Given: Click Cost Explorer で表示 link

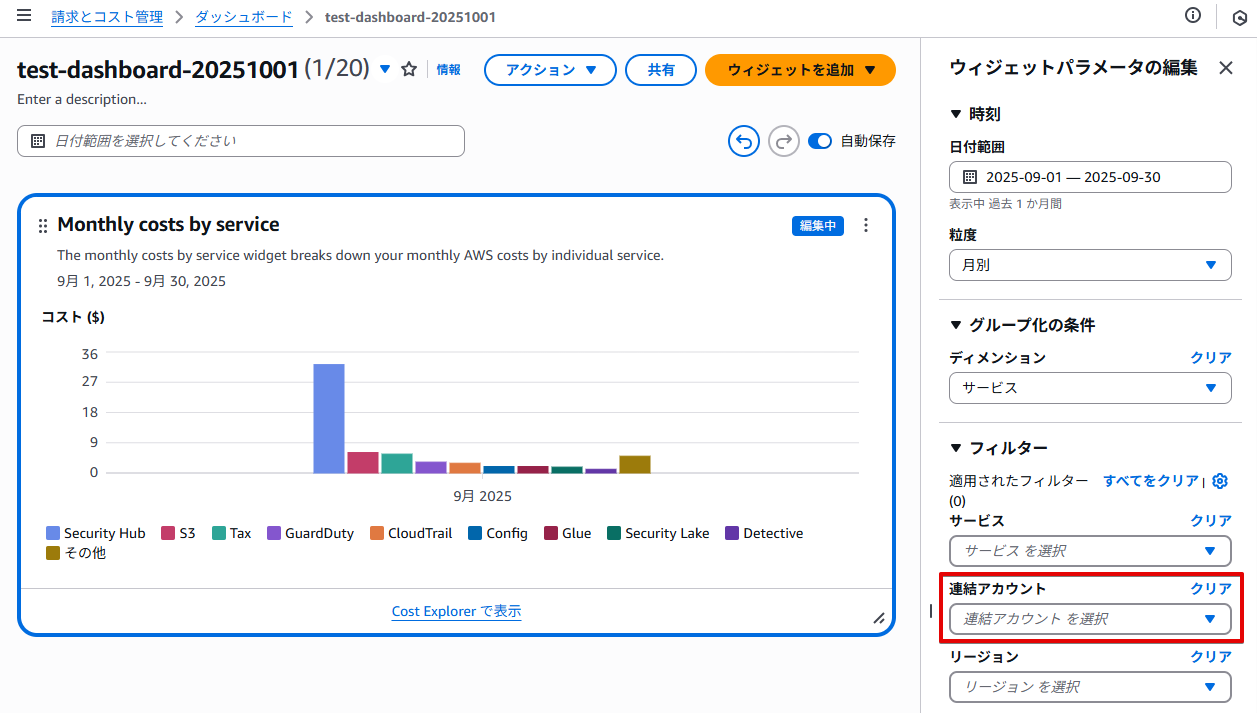Looking at the screenshot, I should click(456, 611).
